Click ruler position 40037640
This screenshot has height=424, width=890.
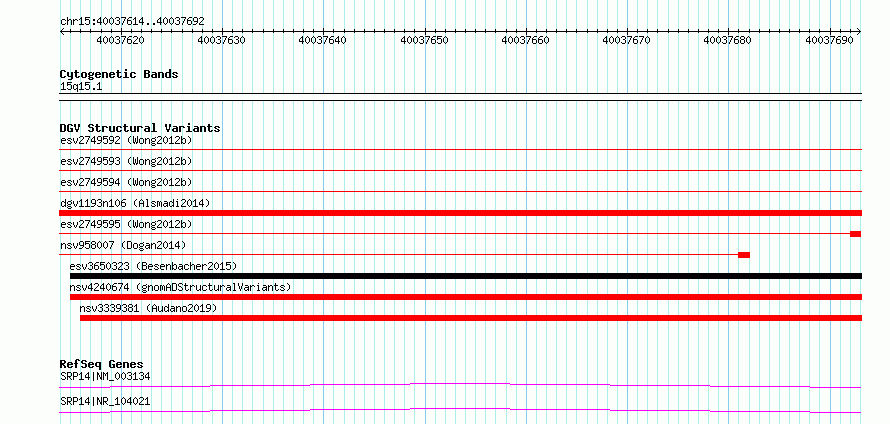coord(322,40)
